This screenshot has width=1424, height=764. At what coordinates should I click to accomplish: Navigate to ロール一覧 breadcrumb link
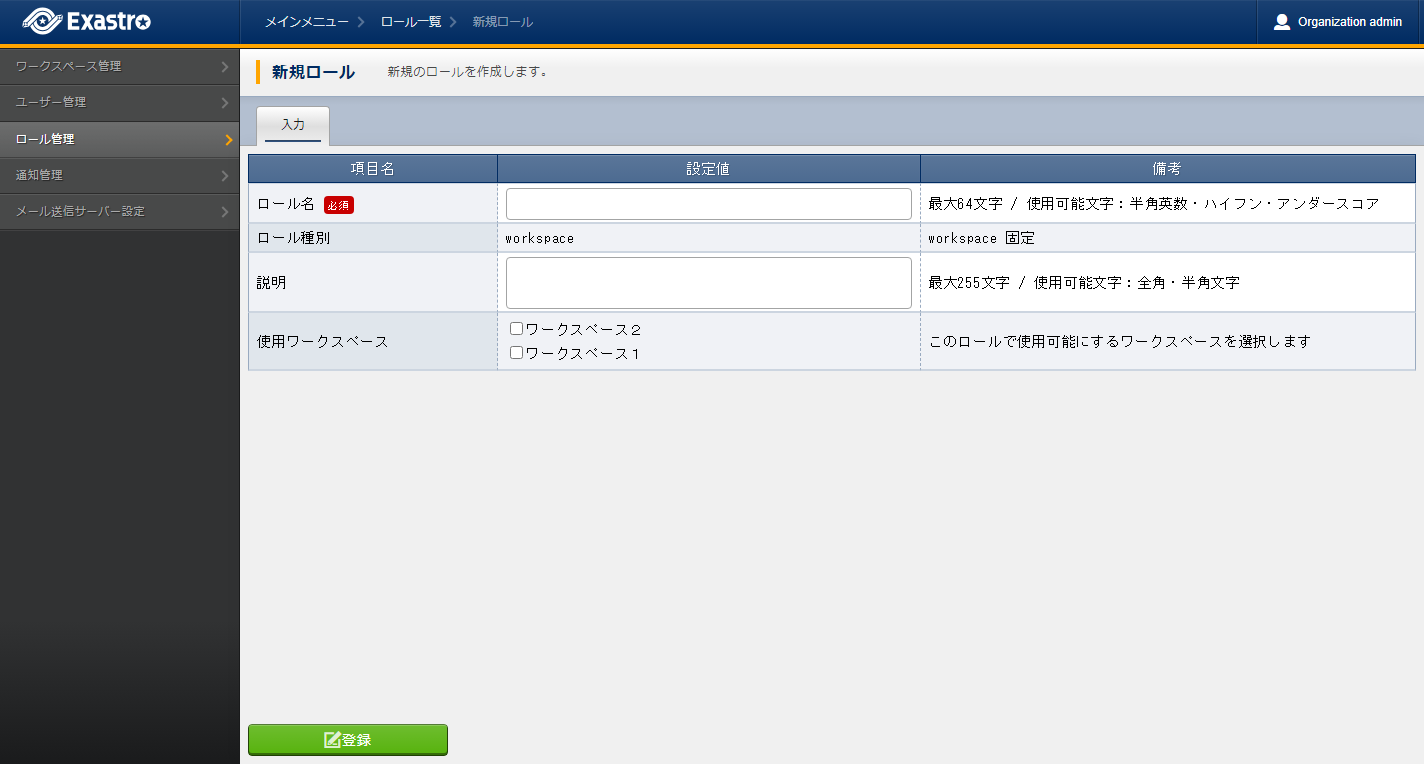coord(411,22)
